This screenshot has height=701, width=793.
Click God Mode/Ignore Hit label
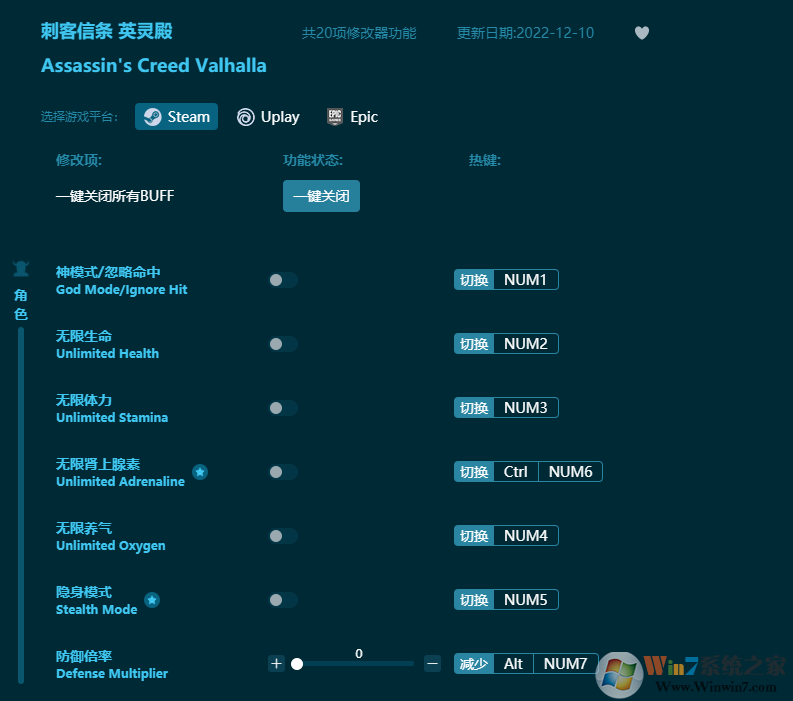pyautogui.click(x=121, y=290)
